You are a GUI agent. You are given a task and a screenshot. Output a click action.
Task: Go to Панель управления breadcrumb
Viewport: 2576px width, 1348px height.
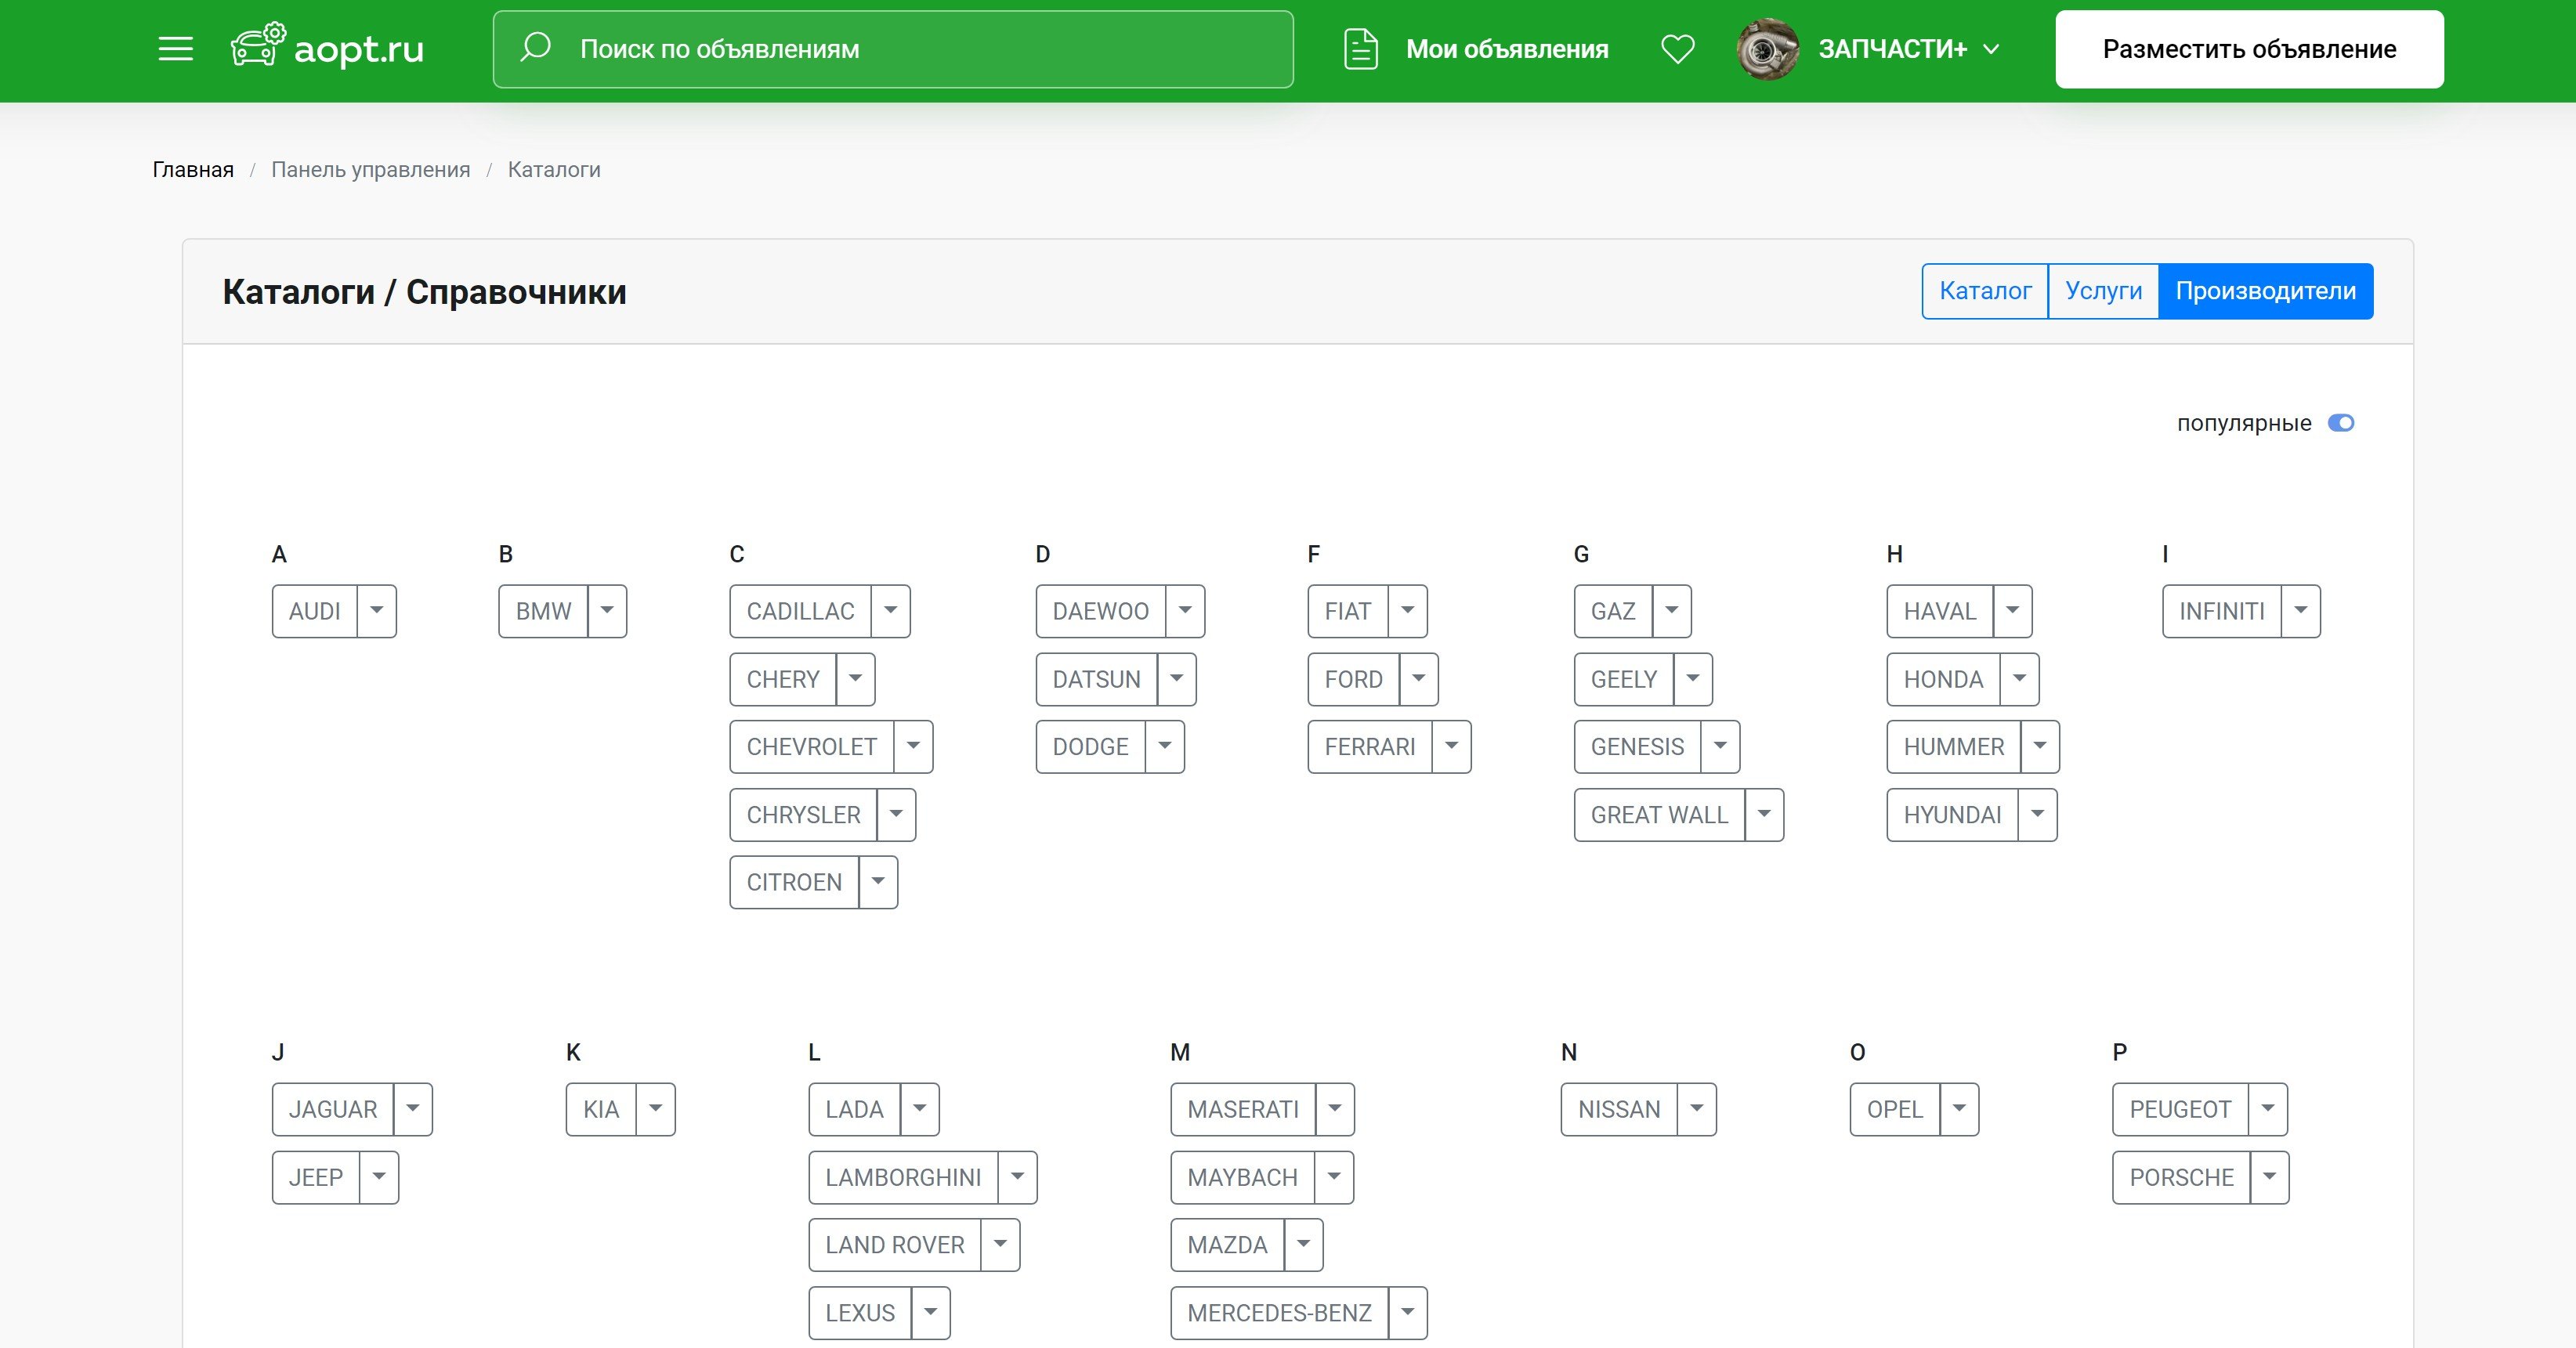[x=370, y=170]
